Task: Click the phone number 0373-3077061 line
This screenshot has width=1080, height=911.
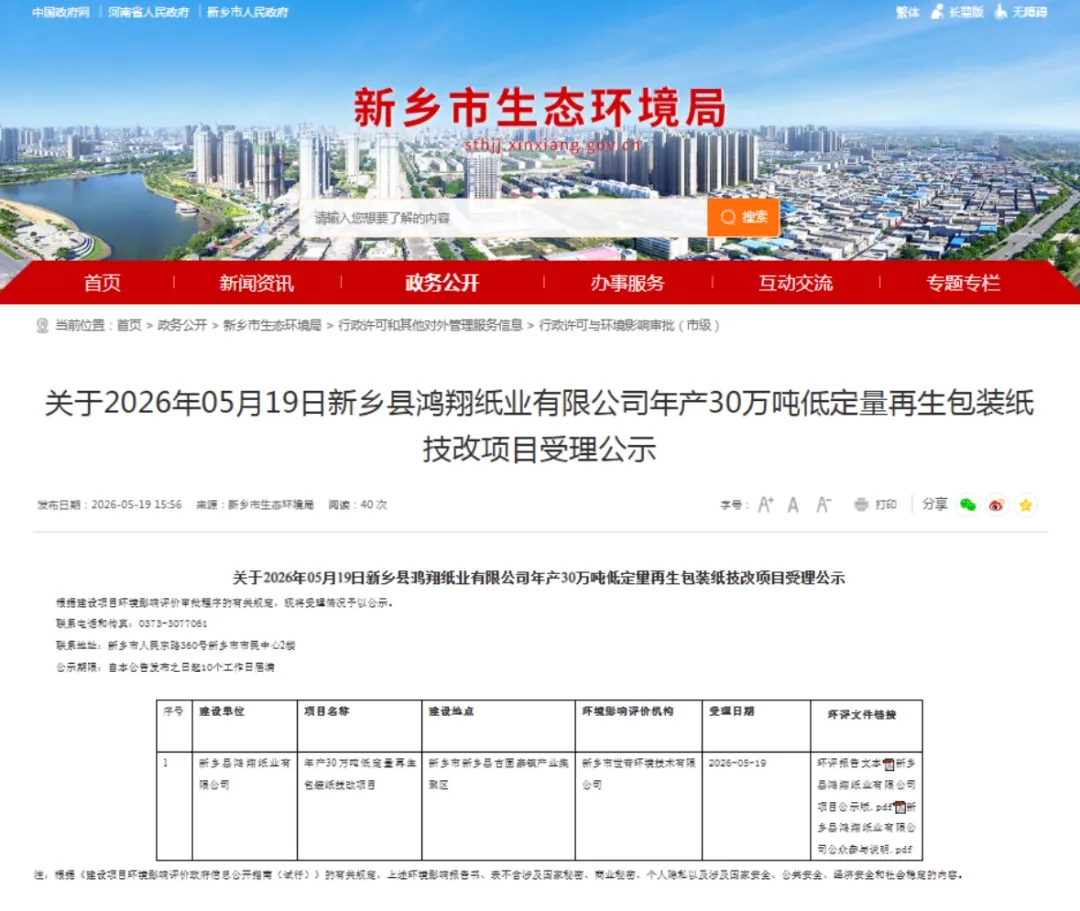Action: [132, 624]
